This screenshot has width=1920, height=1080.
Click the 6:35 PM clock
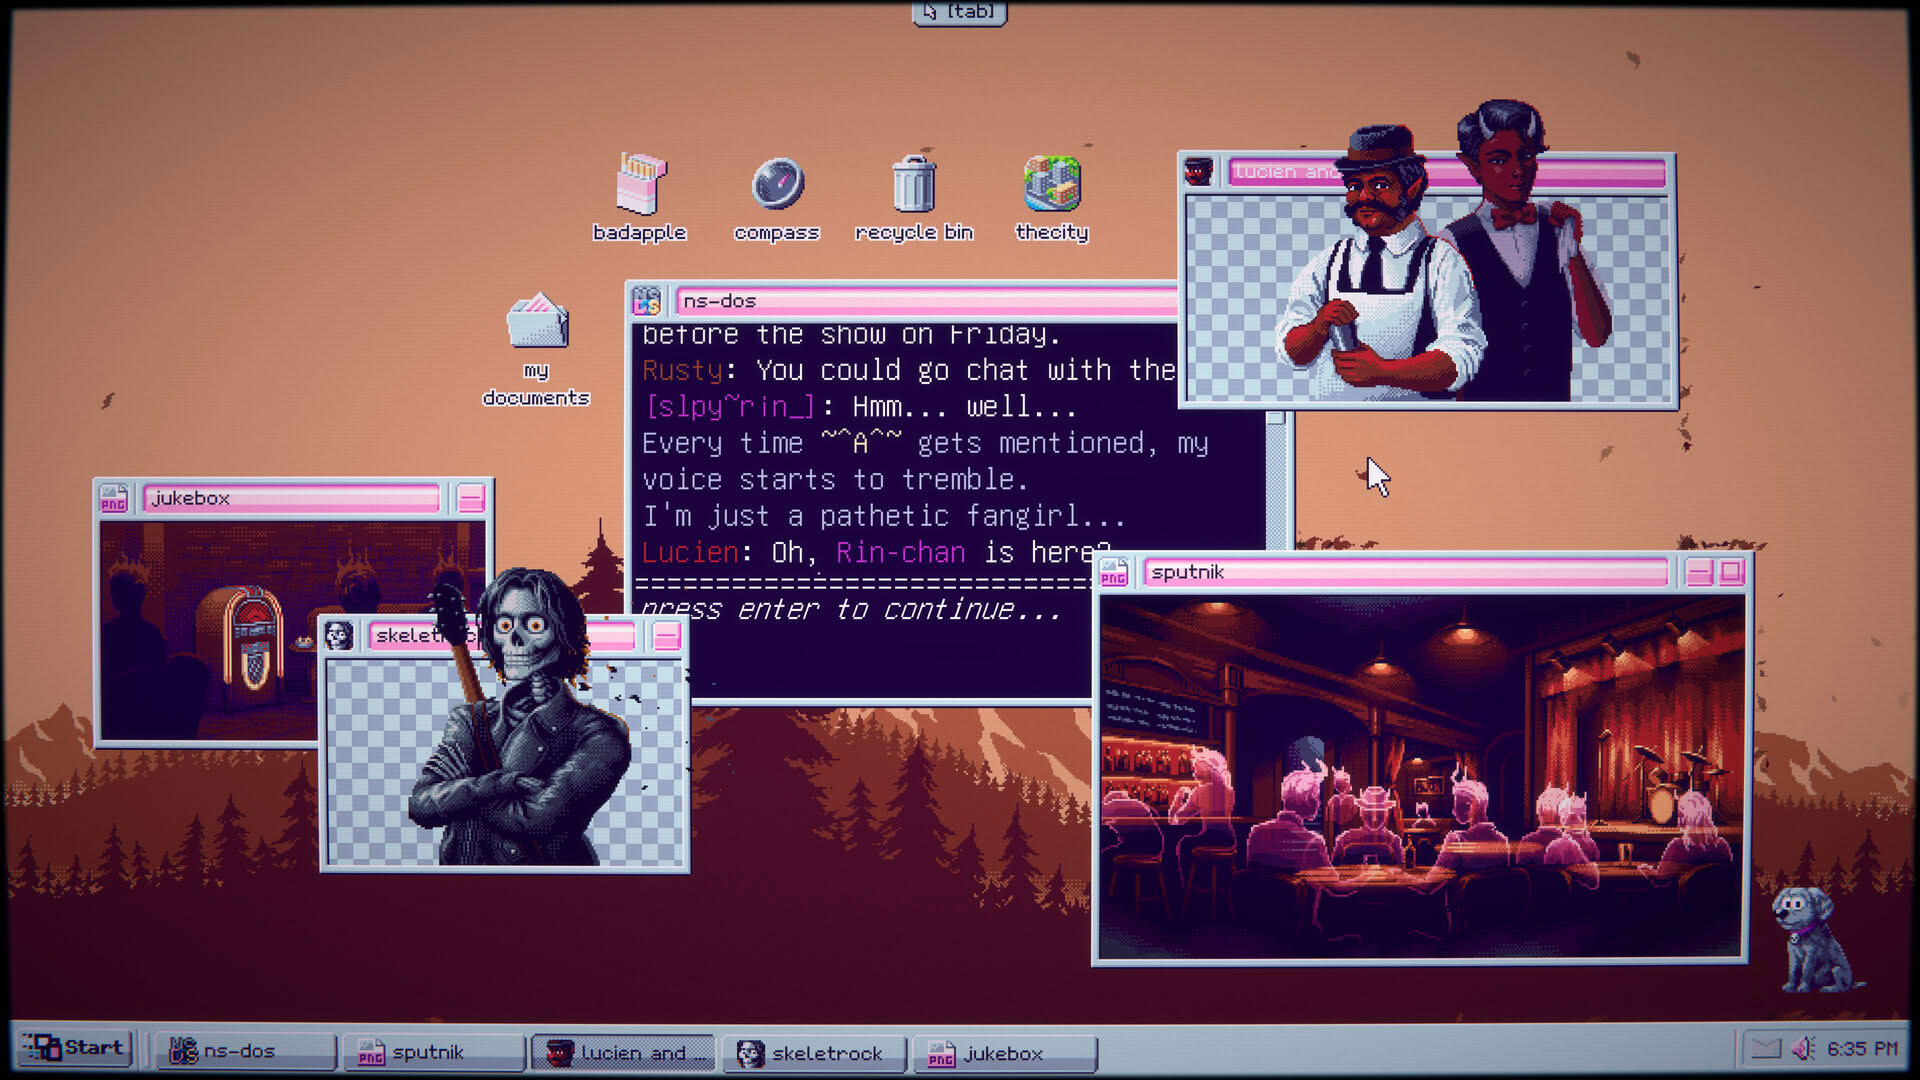(1862, 1048)
